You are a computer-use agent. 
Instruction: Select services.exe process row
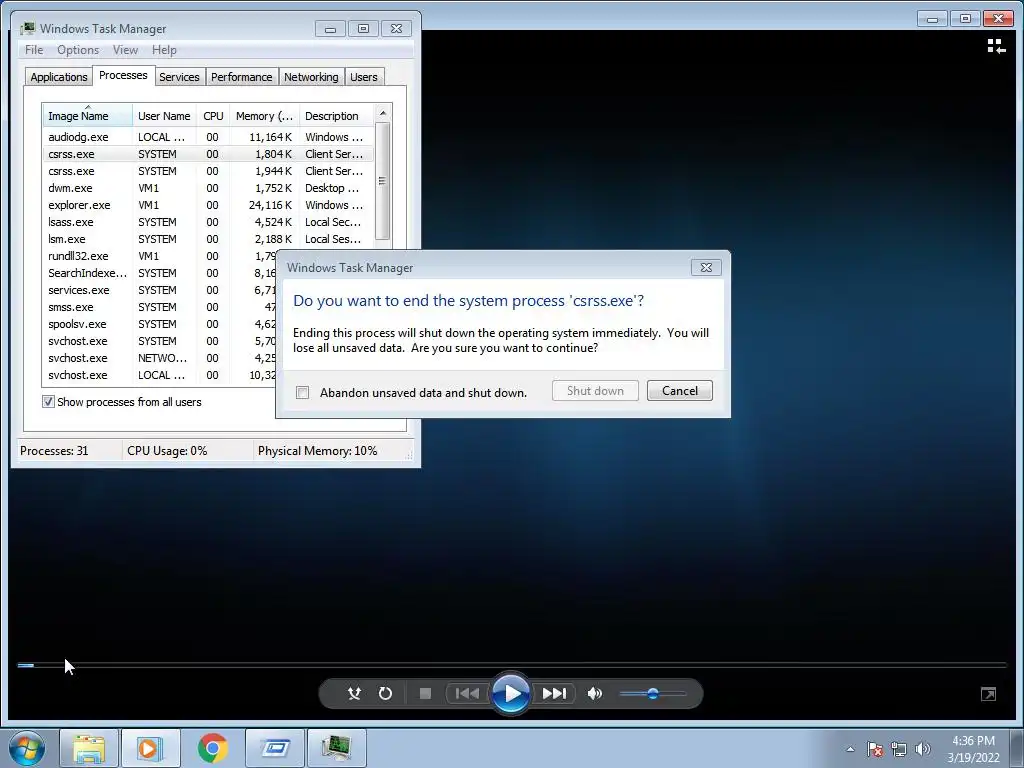point(159,289)
